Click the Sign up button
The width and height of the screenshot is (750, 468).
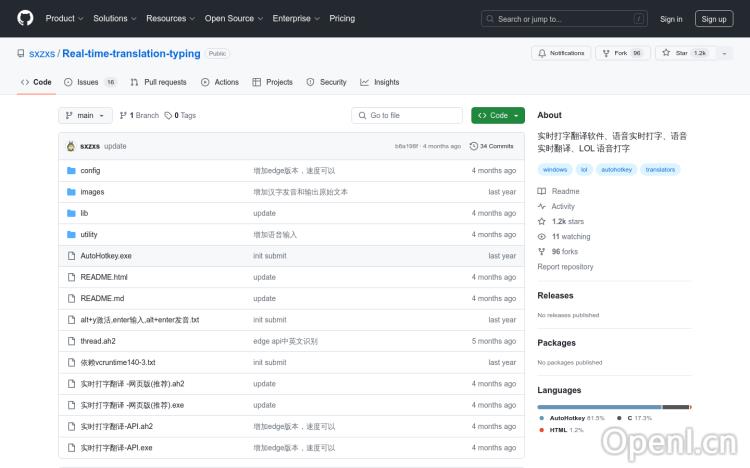[x=713, y=18]
